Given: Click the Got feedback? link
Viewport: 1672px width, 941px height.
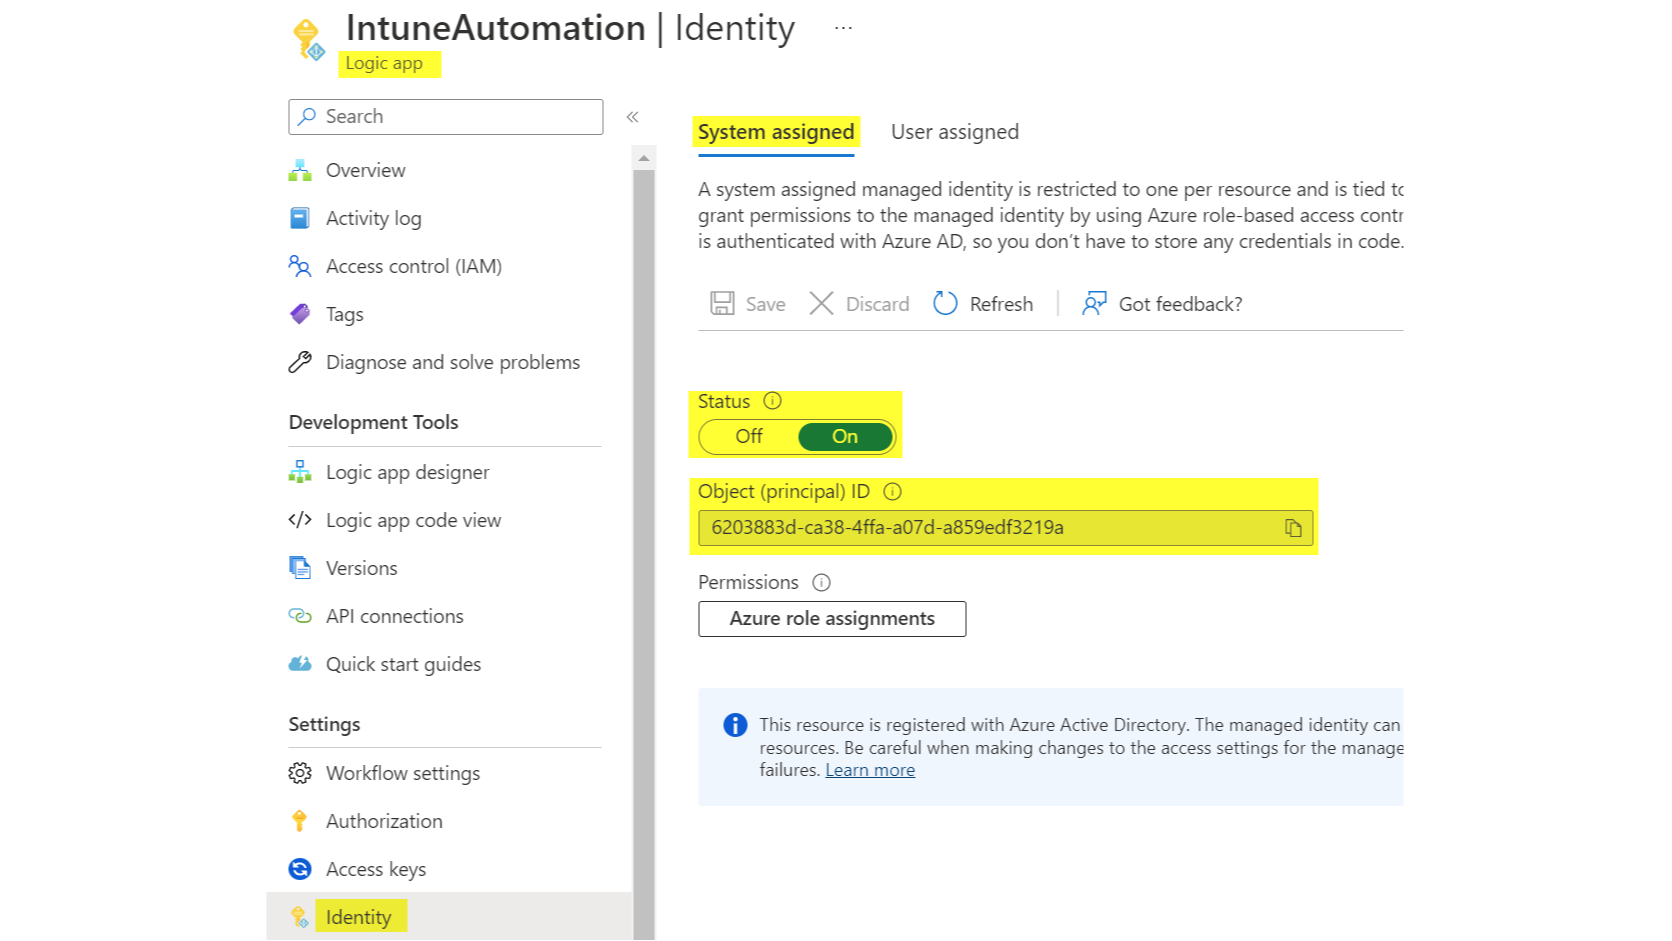Looking at the screenshot, I should [1180, 304].
